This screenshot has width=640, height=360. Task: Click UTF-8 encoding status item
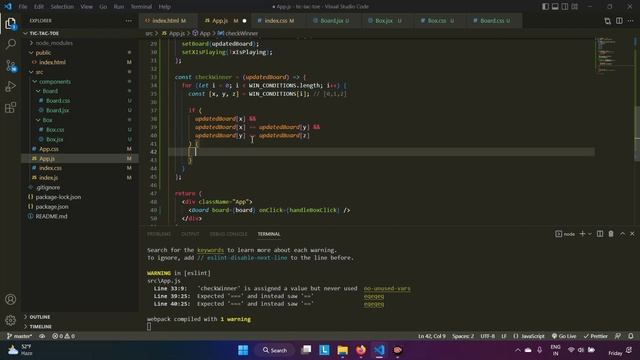coord(487,336)
